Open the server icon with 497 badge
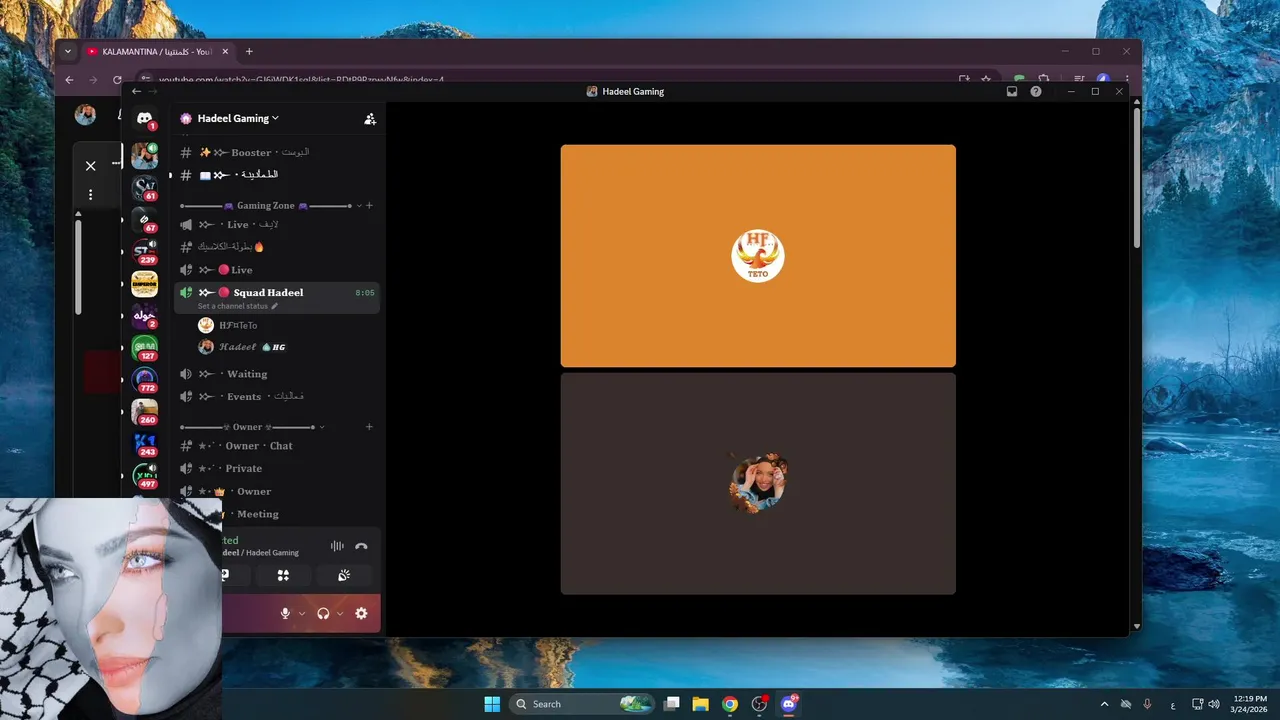The height and width of the screenshot is (720, 1280). coord(145,476)
